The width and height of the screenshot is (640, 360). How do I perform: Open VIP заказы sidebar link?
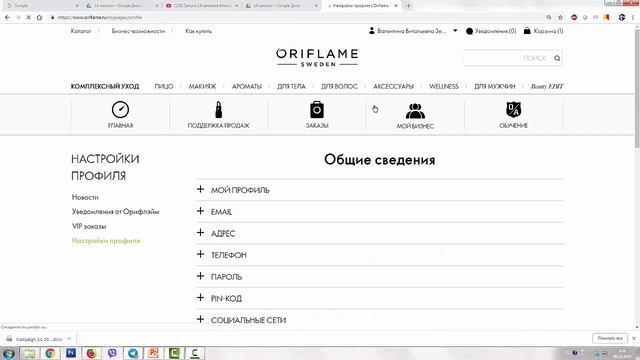click(x=89, y=226)
